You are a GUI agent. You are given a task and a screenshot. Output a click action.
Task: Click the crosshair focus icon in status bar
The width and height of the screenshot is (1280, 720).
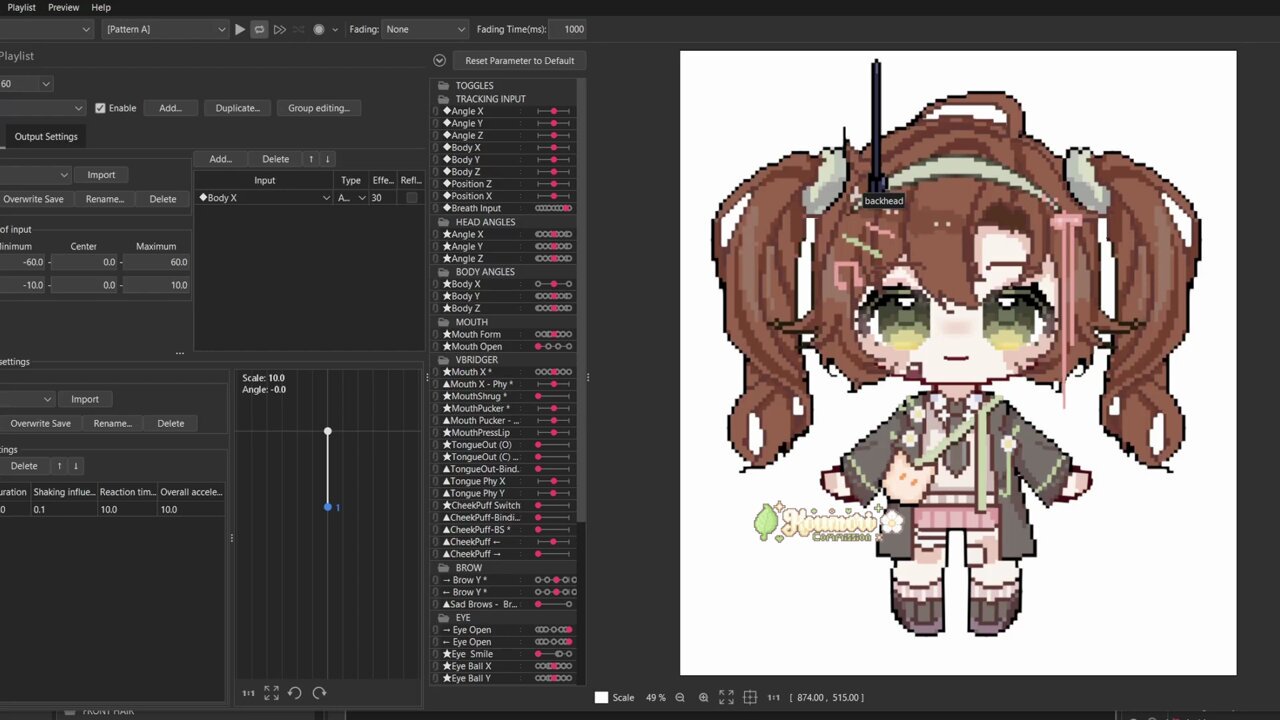[x=750, y=697]
